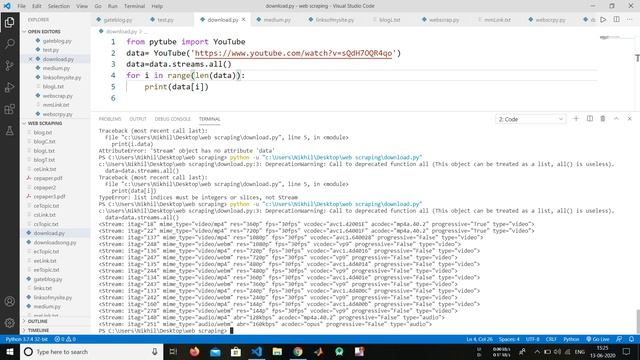Viewport: 640px width, 360px height.
Task: Open Chrome from the taskbar
Action: (x=298, y=351)
